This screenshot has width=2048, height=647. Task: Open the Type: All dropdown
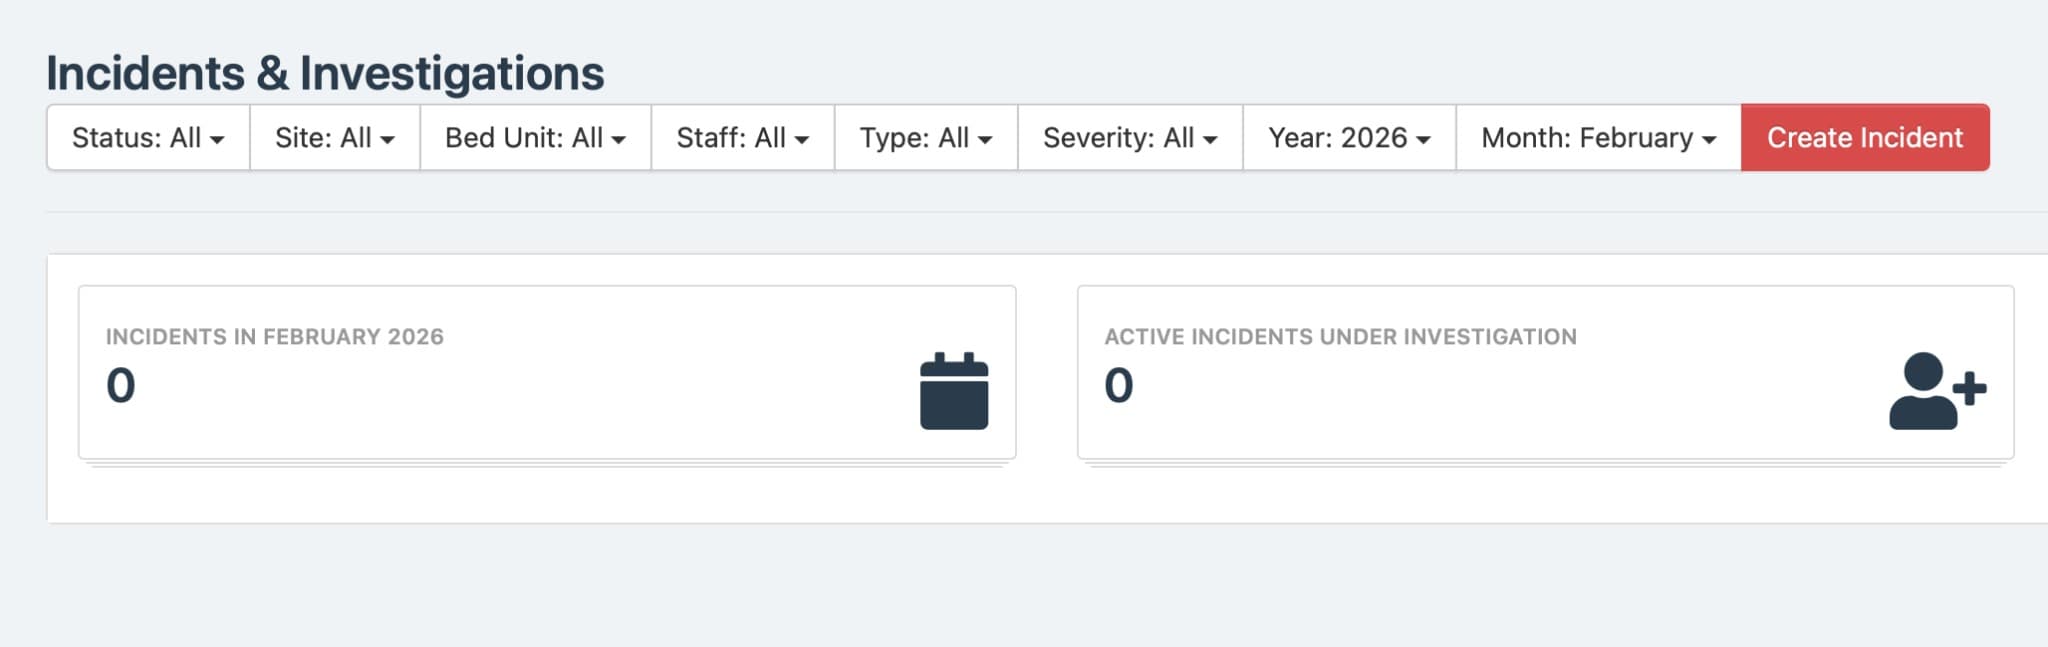pos(924,138)
